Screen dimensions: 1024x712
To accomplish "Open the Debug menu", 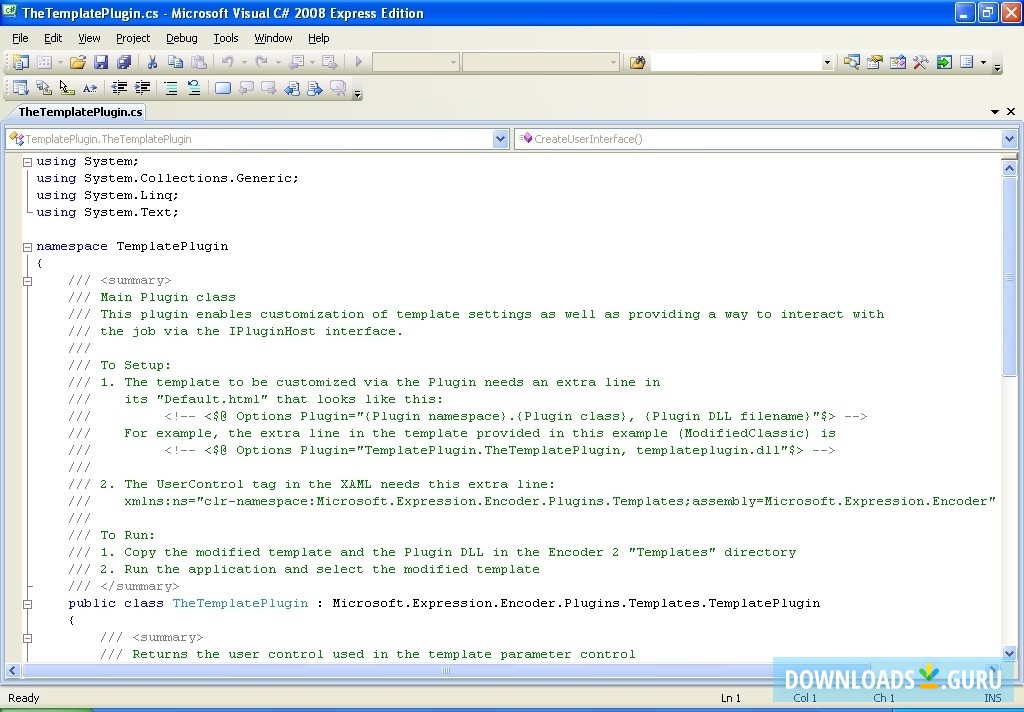I will (x=181, y=38).
